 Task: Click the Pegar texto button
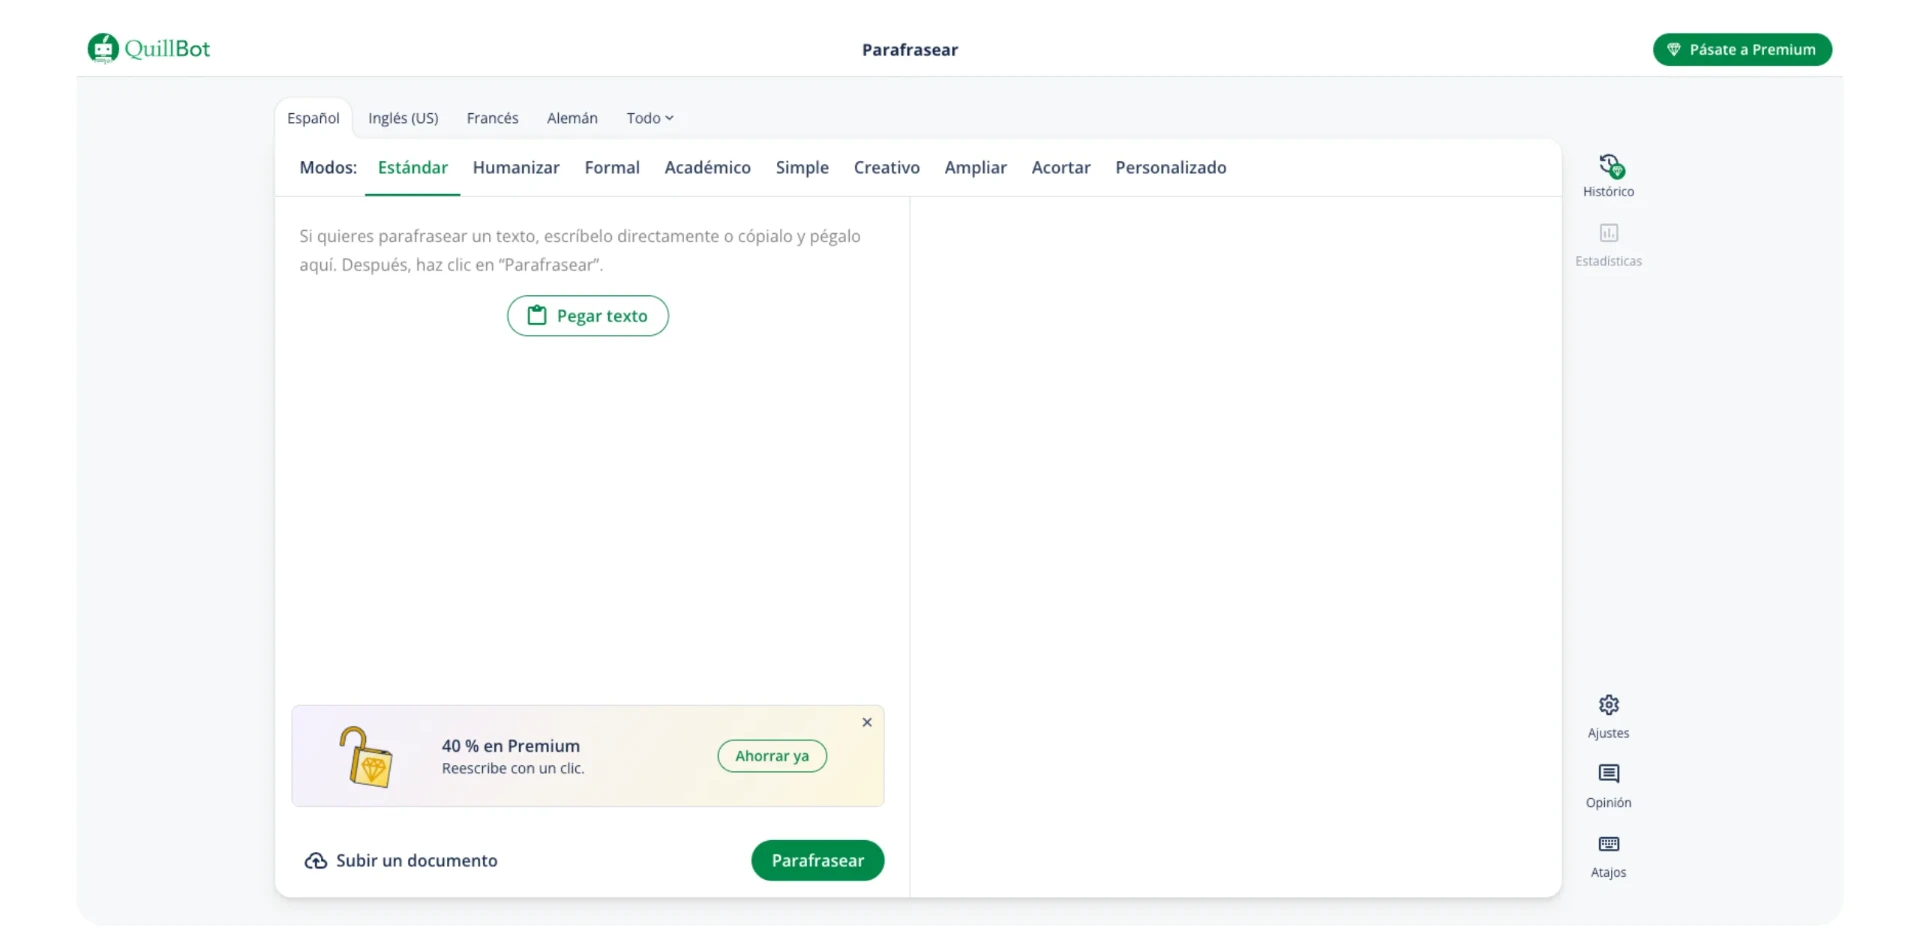tap(588, 316)
